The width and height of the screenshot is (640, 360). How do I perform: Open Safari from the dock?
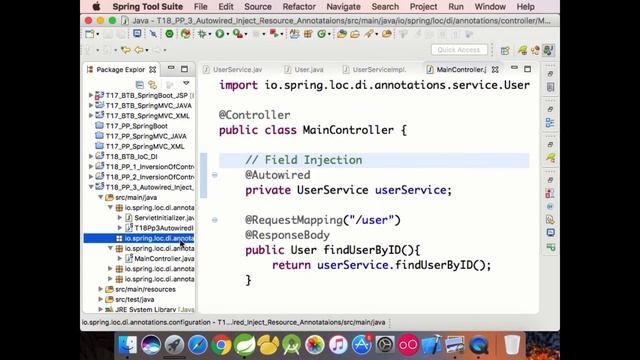198,345
